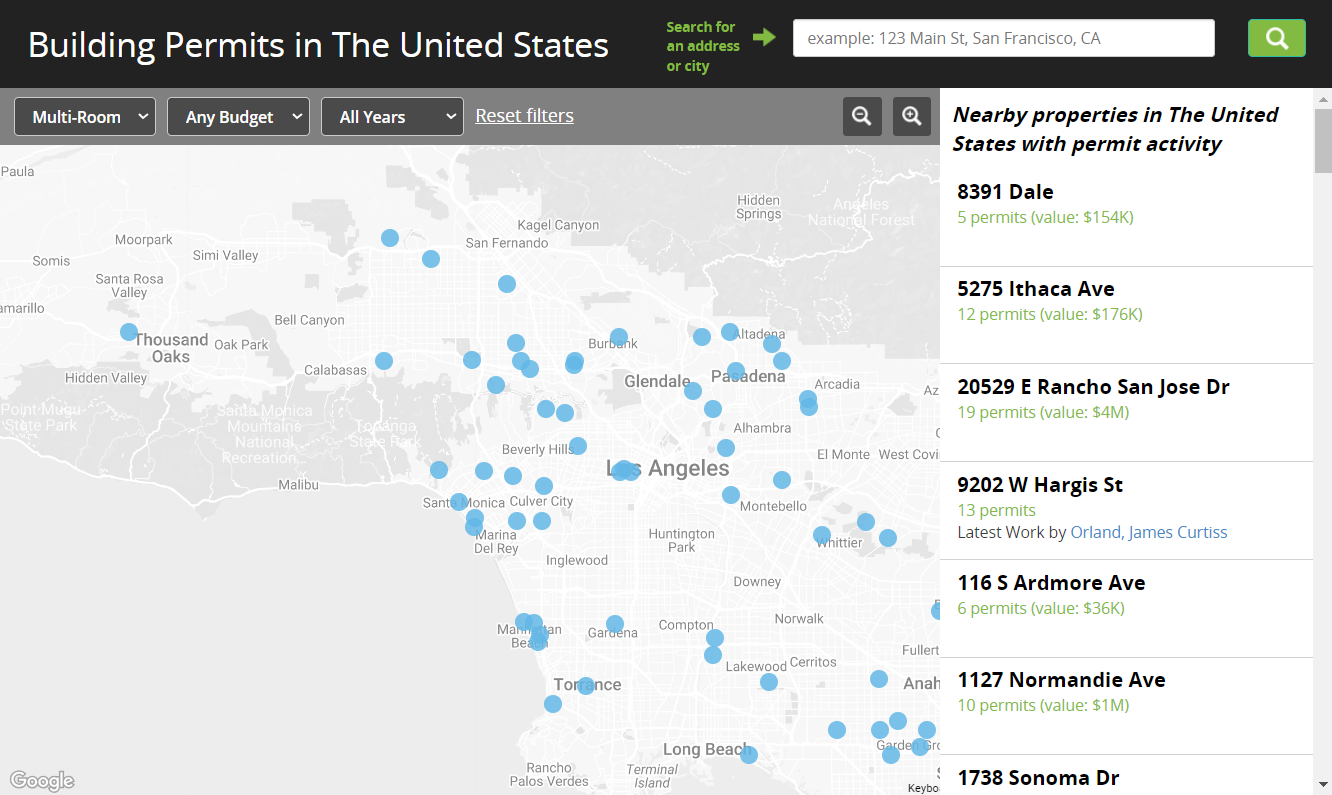
Task: Open the Any Budget dropdown
Action: (238, 116)
